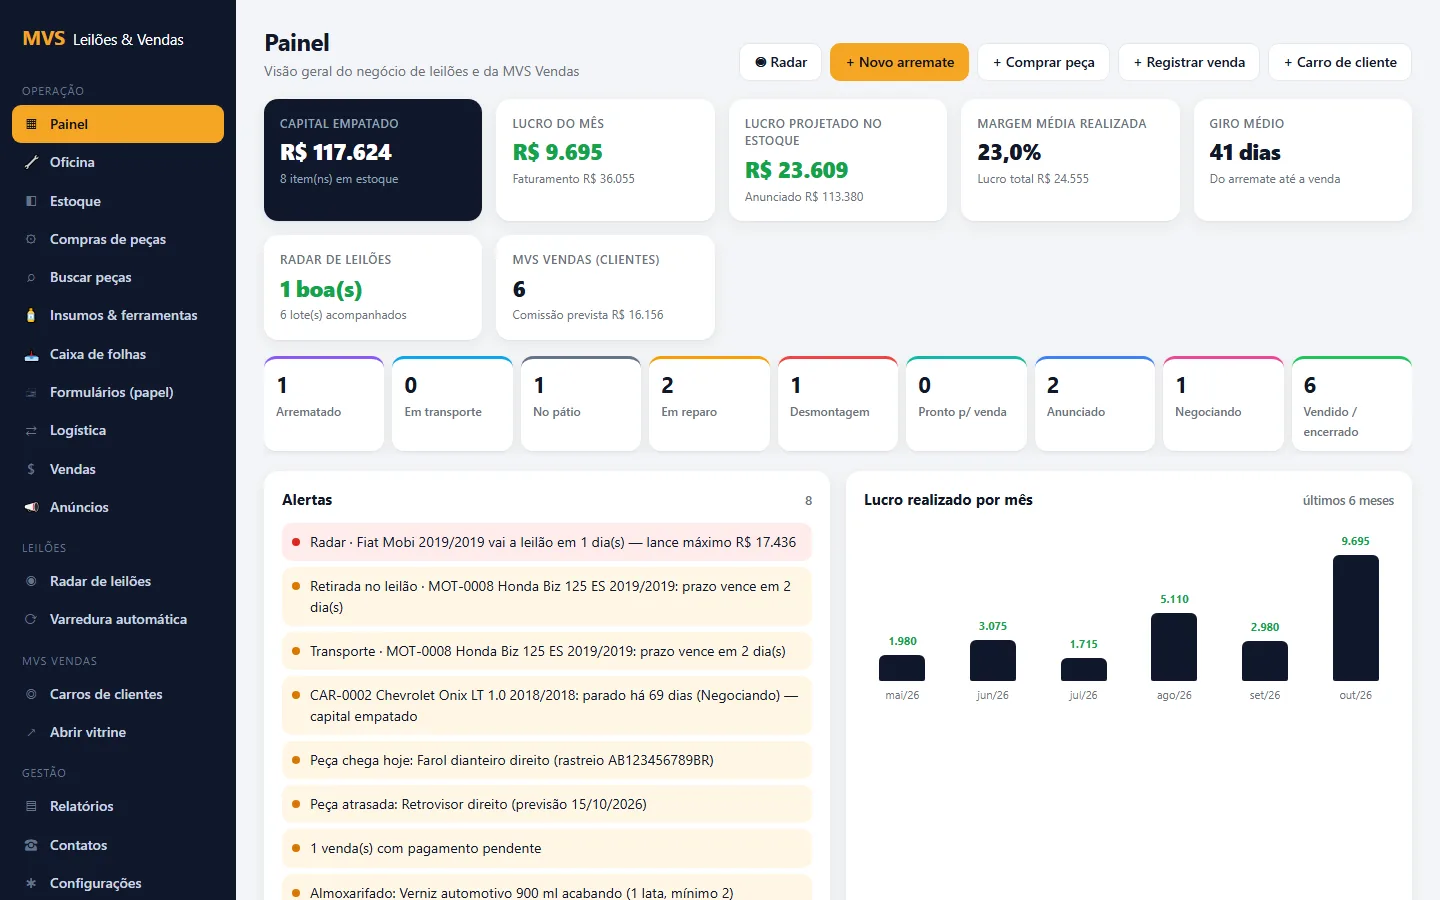Click the Configurações gear icon

coord(31,883)
